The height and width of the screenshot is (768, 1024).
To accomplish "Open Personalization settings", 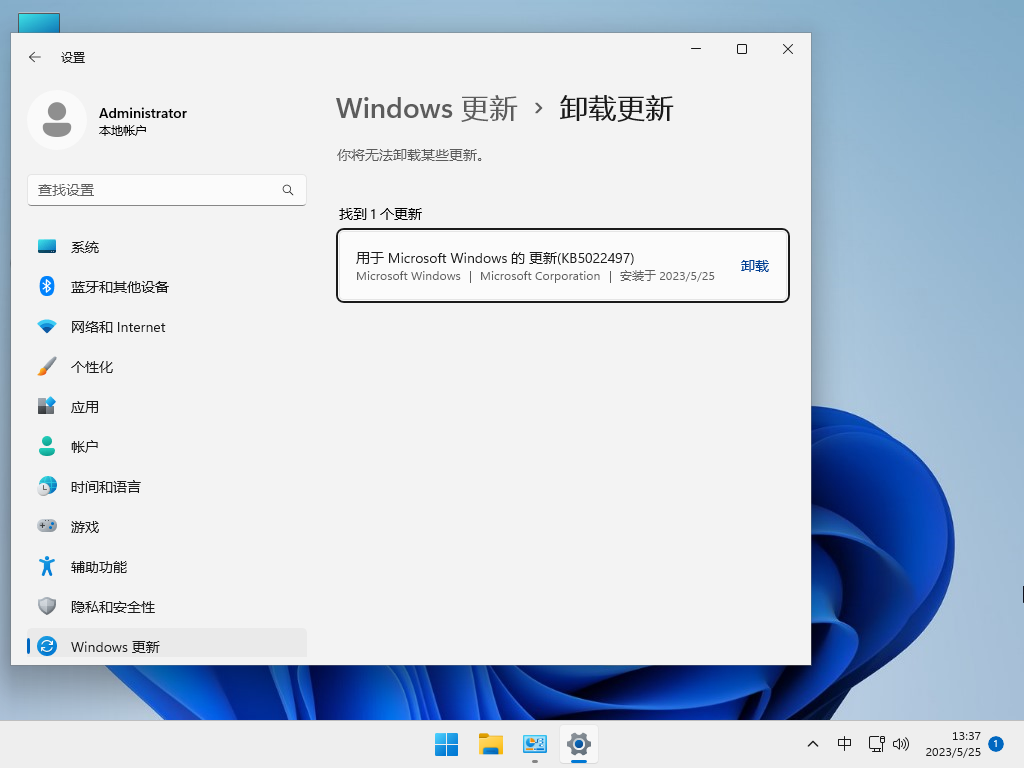I will tap(95, 366).
